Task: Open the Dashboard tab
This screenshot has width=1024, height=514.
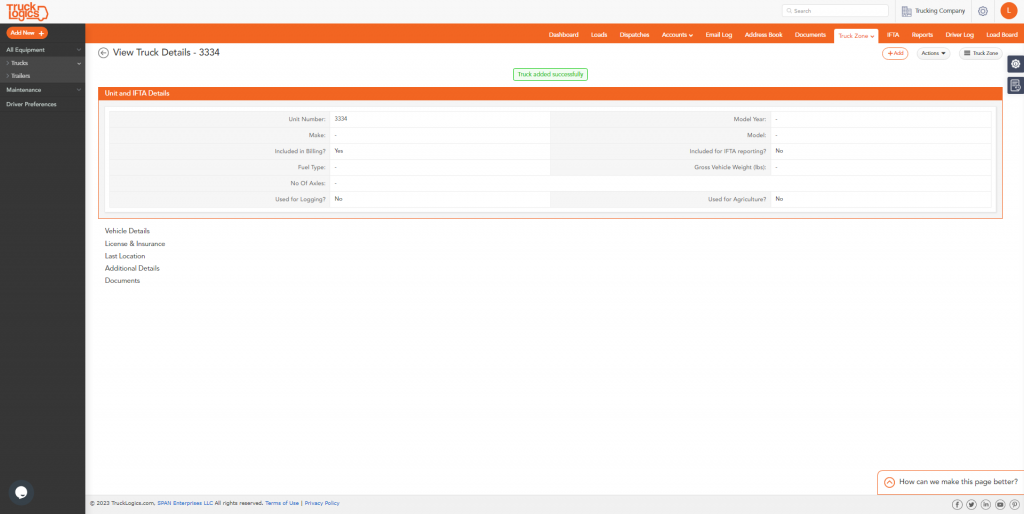Action: (564, 35)
